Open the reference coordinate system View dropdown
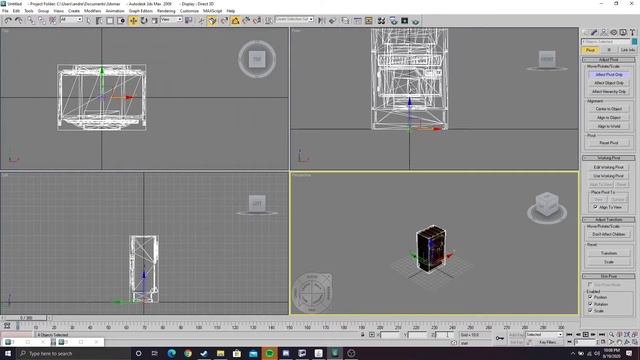 coord(171,19)
